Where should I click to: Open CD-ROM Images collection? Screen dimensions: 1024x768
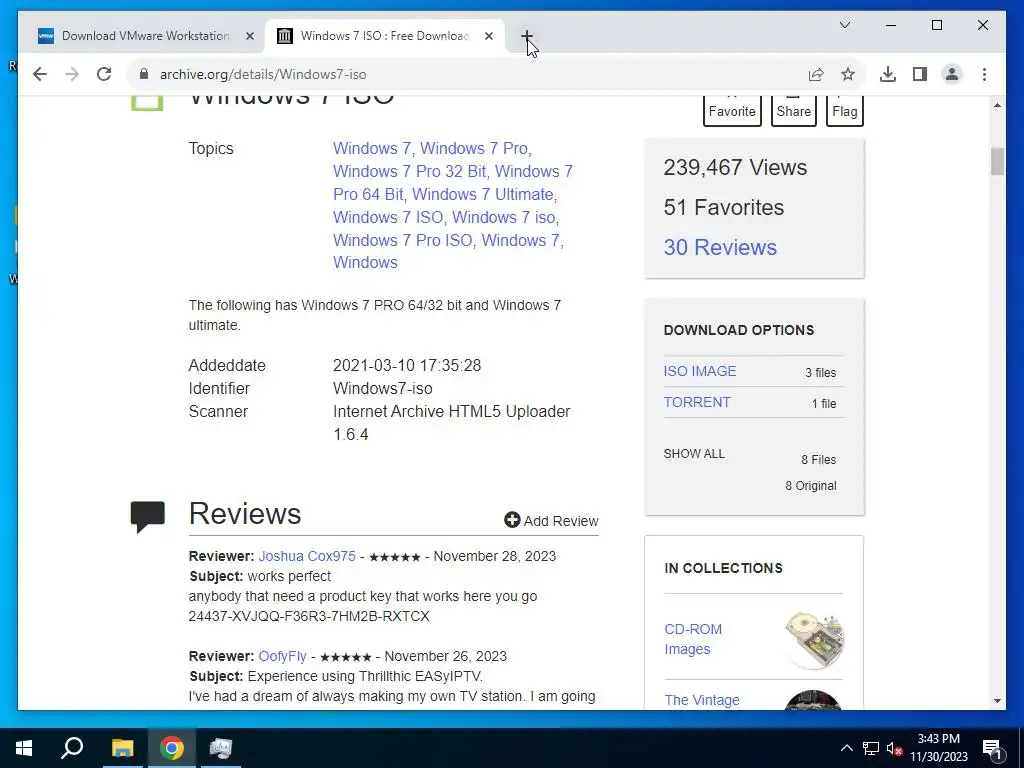[693, 639]
